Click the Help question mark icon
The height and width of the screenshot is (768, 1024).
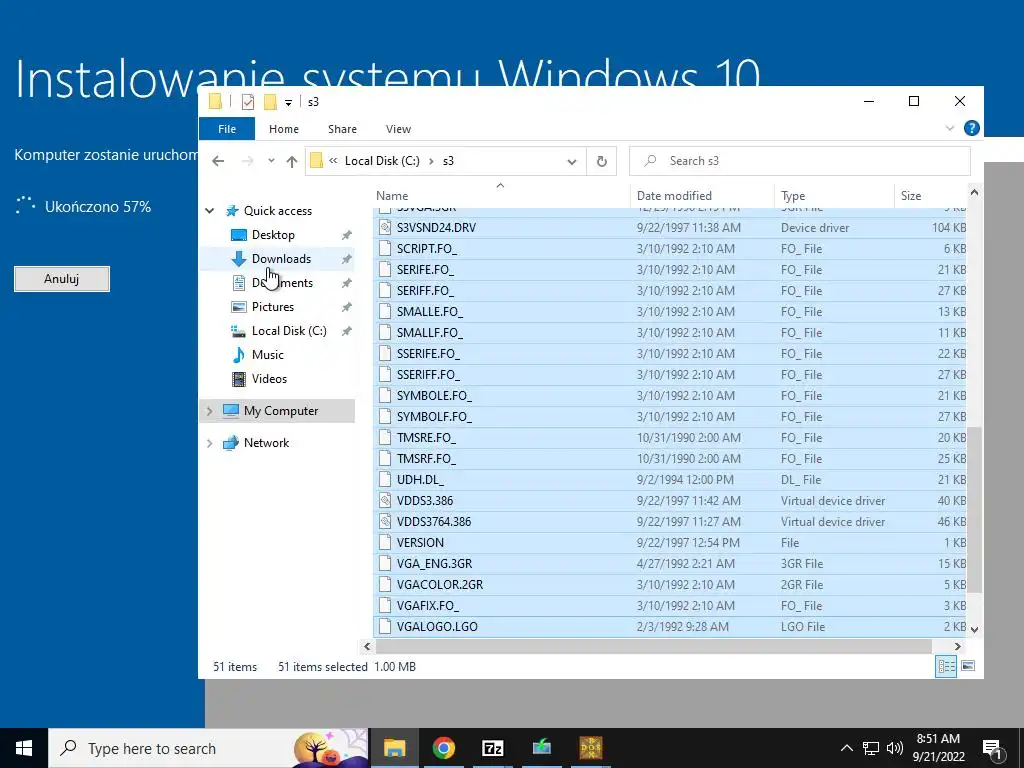pos(971,128)
